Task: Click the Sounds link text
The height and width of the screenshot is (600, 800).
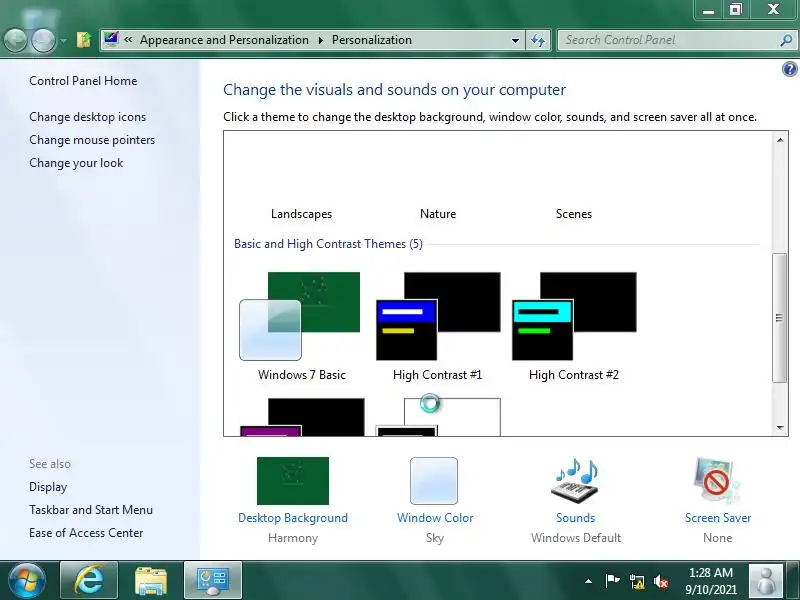Action: (x=576, y=518)
